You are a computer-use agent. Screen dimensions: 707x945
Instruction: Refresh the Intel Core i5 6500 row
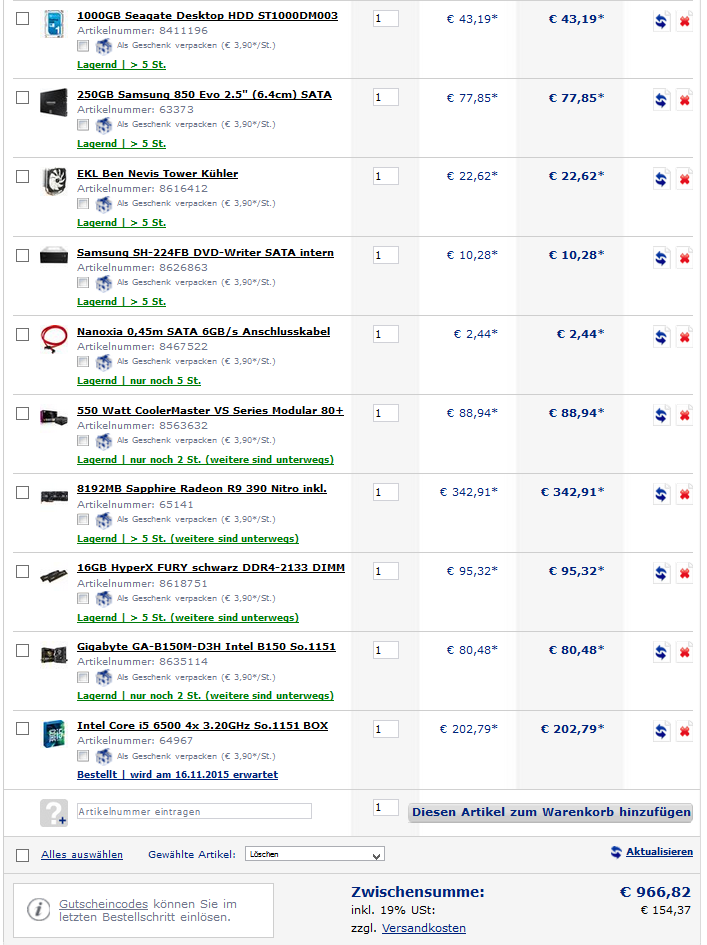tap(661, 731)
